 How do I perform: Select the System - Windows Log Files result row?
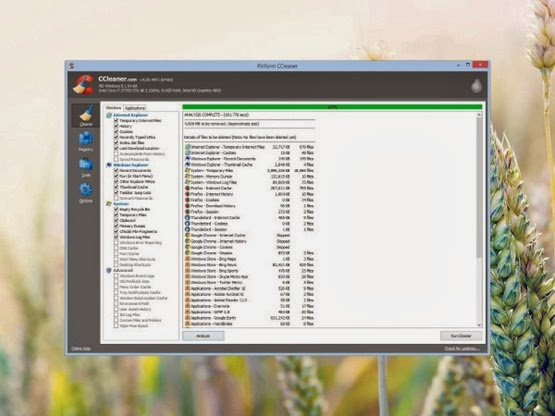[249, 182]
